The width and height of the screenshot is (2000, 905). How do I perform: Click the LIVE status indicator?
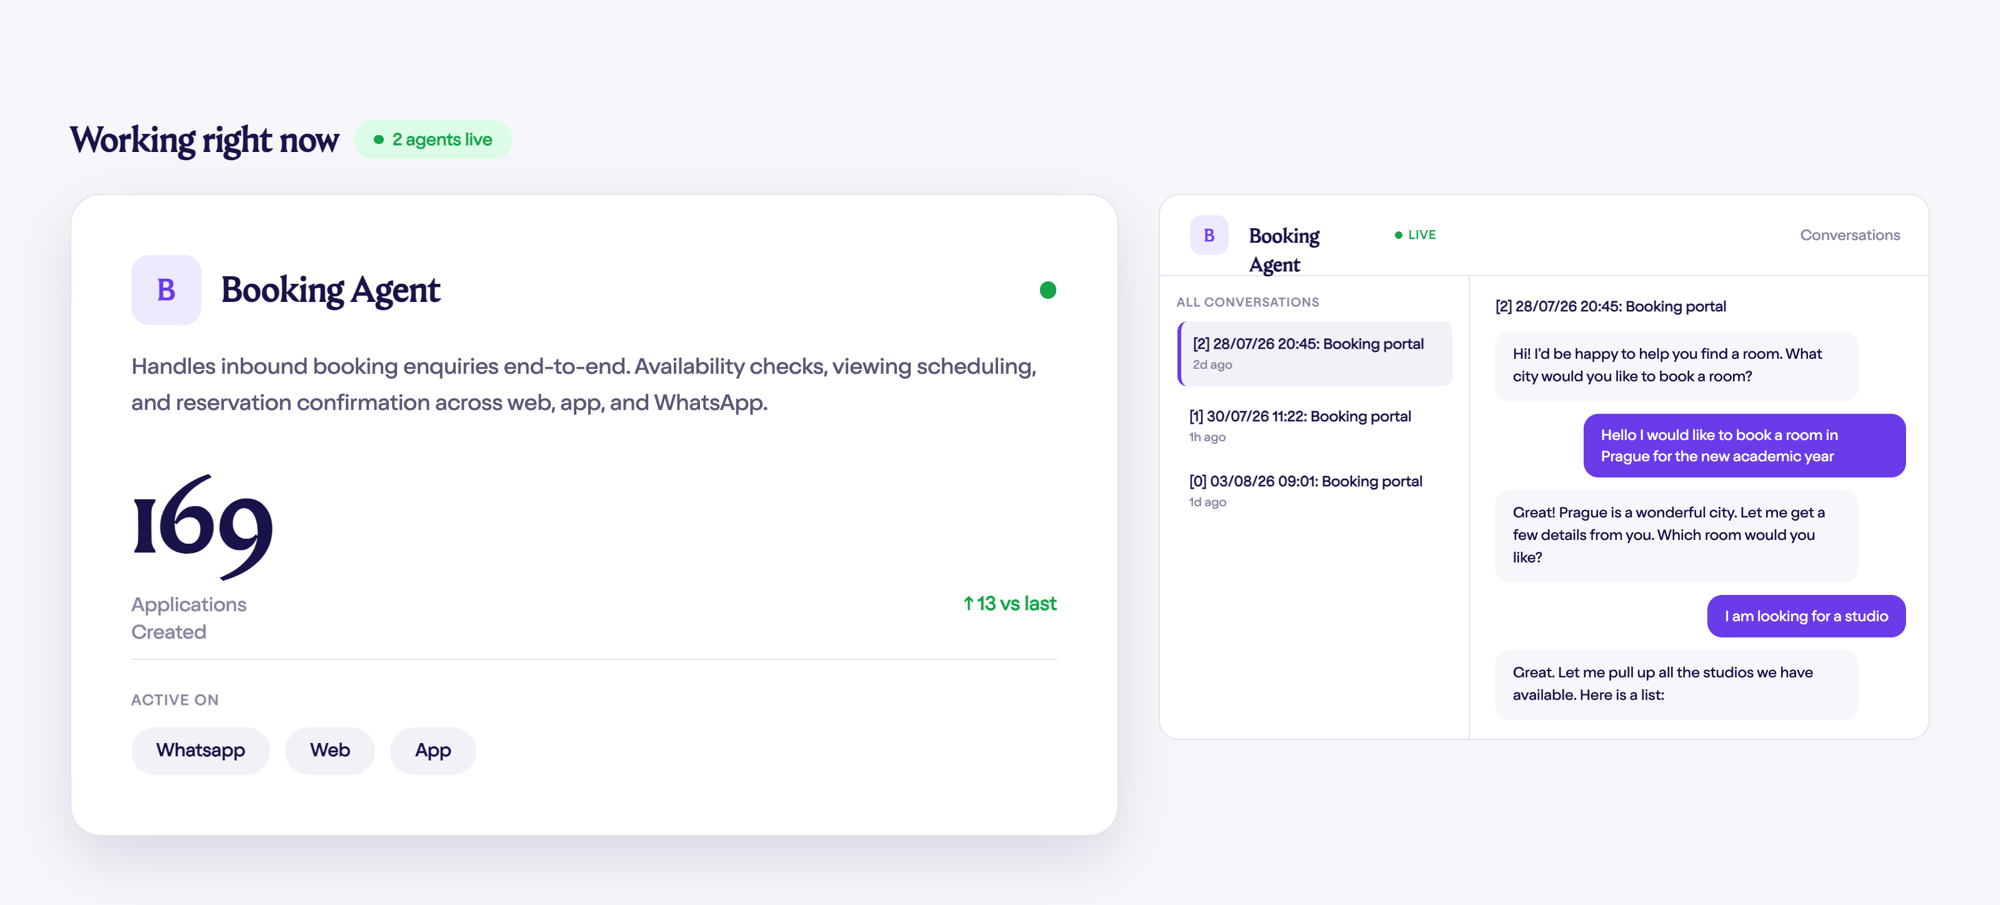pyautogui.click(x=1415, y=235)
